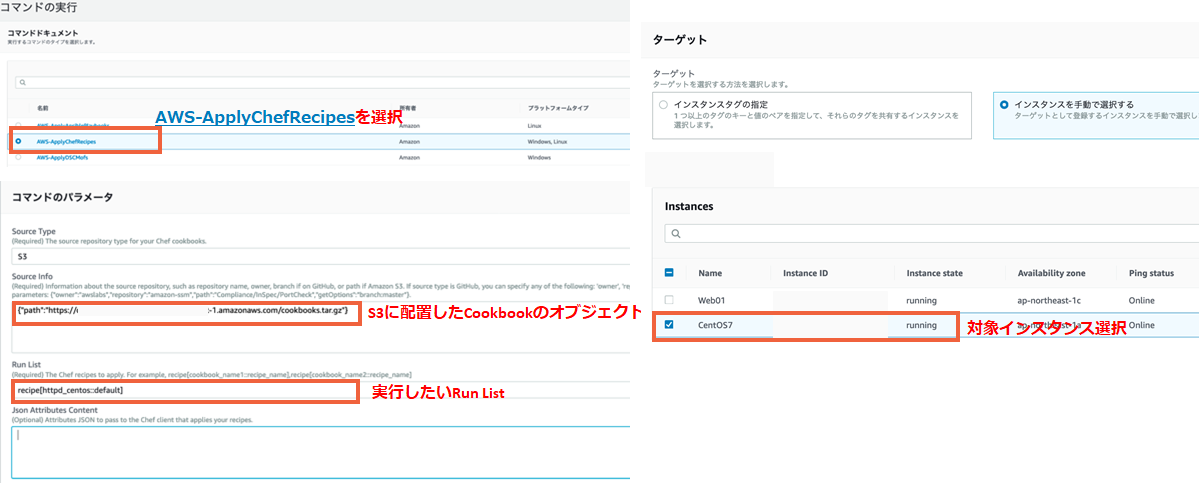This screenshot has height=483, width=1199.
Task: Sort instances by Availability zone column header
Action: tap(1051, 273)
